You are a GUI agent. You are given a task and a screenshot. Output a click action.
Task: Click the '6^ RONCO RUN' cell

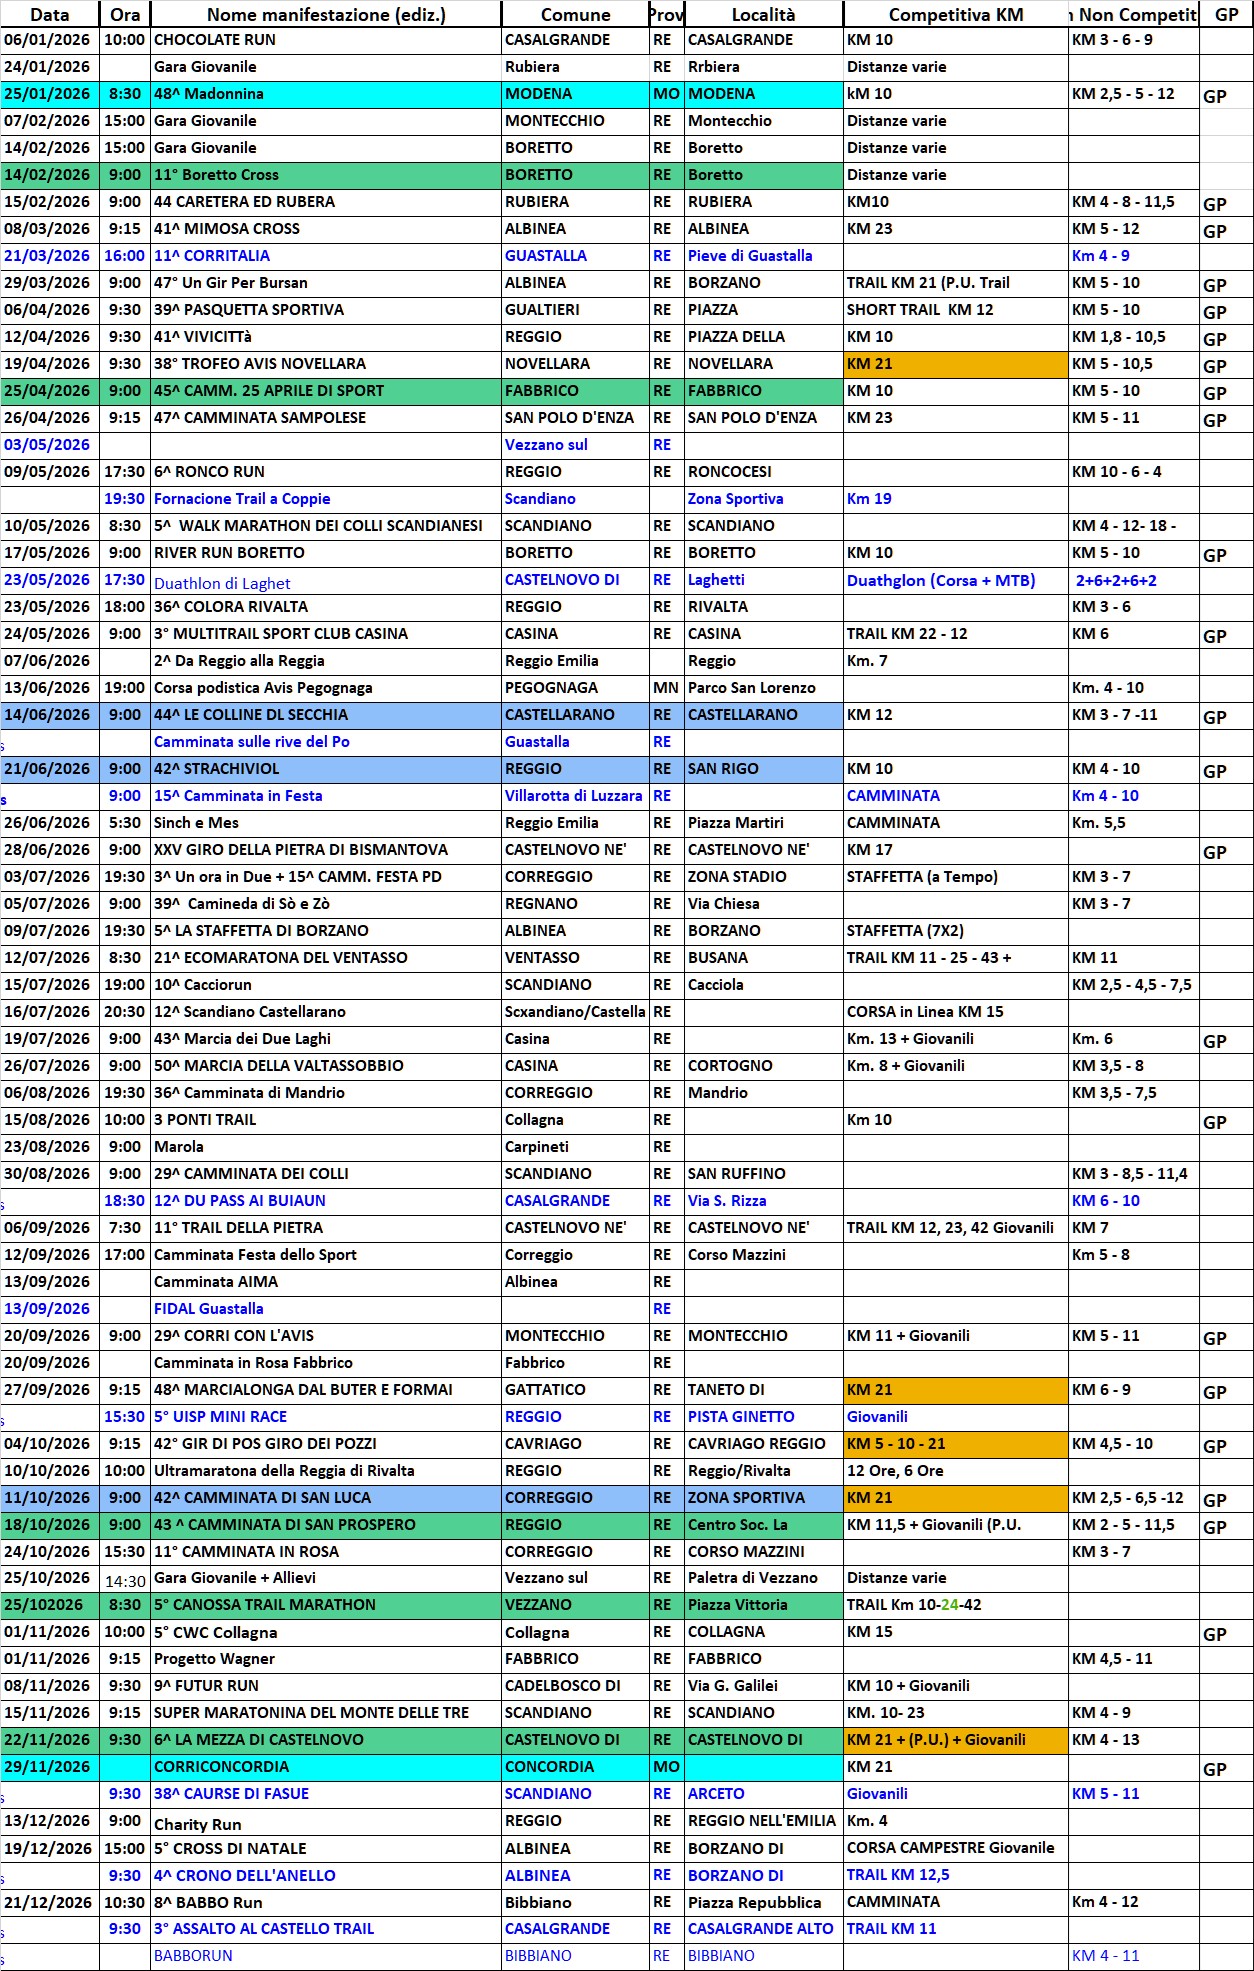coord(326,472)
